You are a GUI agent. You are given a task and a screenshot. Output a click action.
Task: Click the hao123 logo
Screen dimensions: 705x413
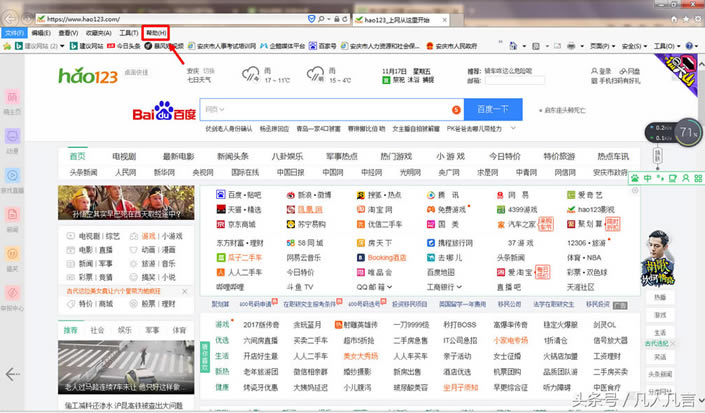89,75
